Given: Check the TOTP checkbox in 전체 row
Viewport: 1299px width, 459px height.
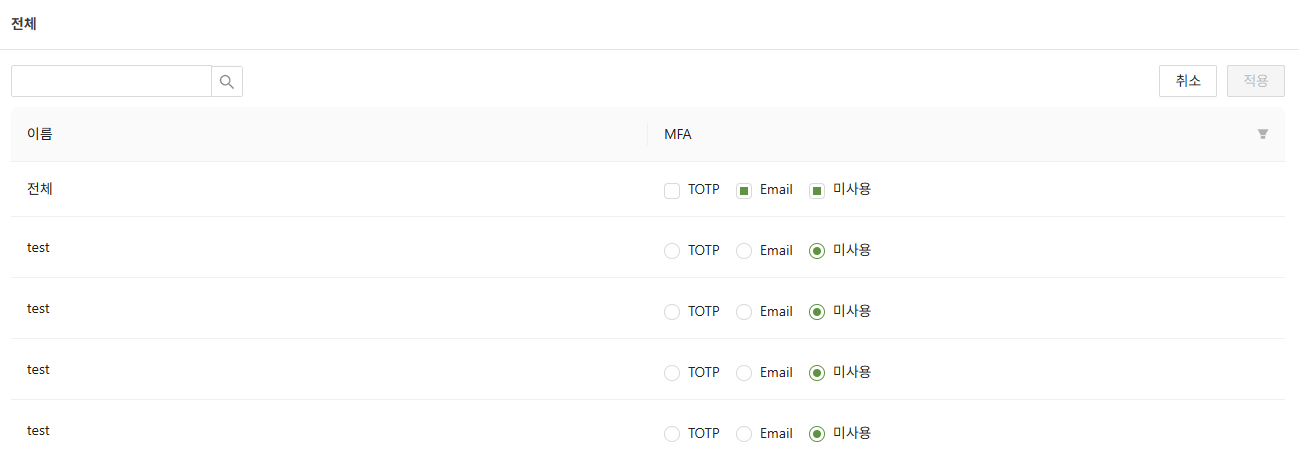Looking at the screenshot, I should tap(672, 190).
